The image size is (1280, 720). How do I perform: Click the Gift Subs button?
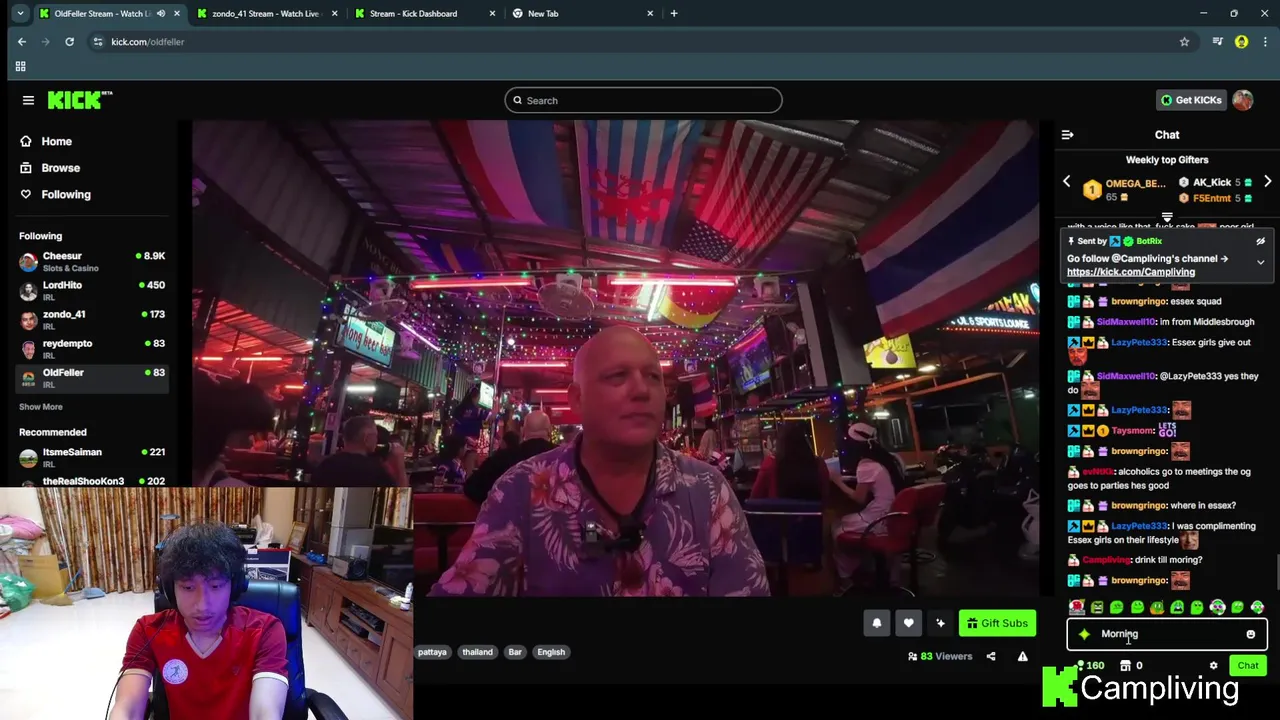click(997, 623)
